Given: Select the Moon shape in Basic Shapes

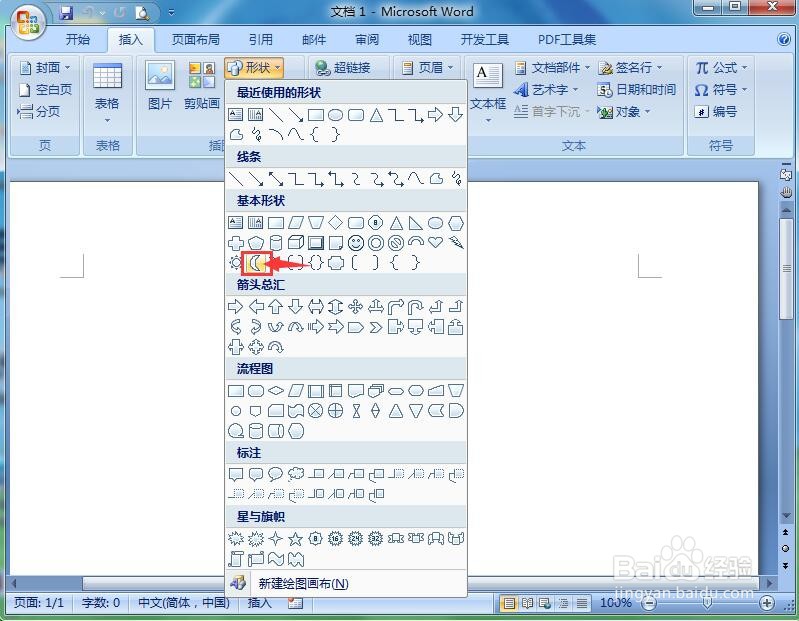Looking at the screenshot, I should coord(256,263).
